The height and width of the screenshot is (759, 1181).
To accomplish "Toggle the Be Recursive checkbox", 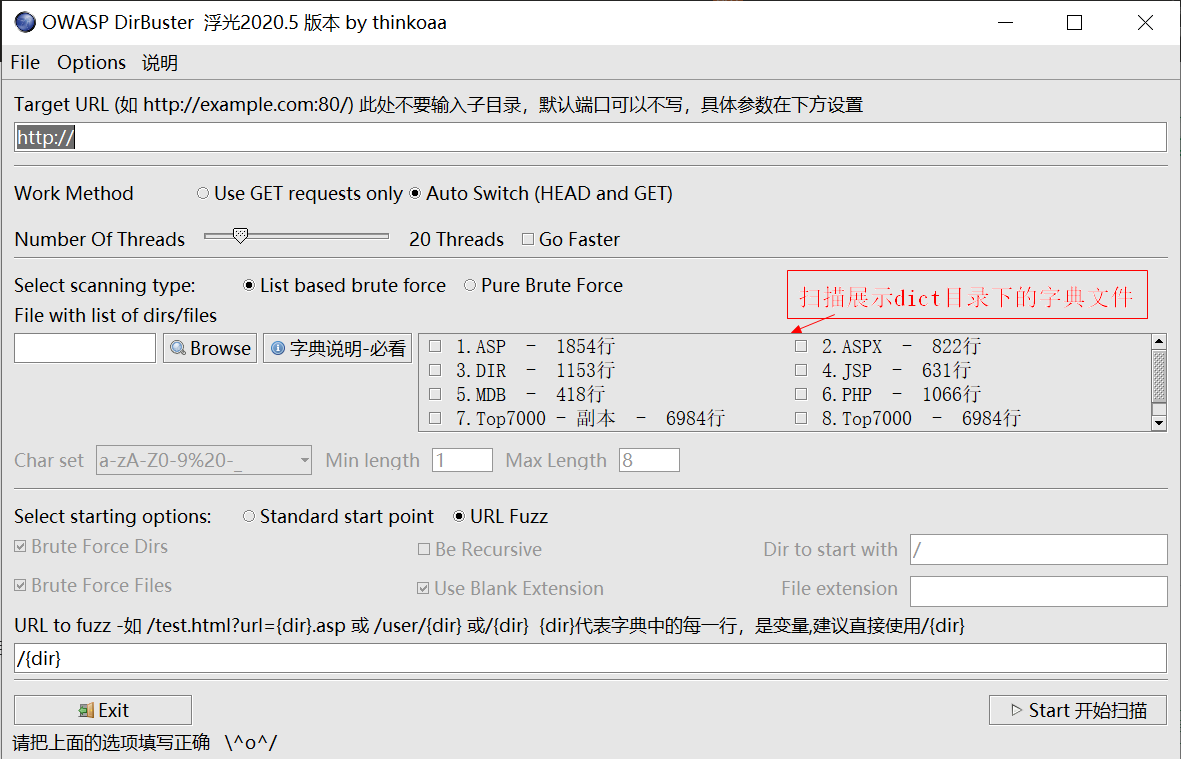I will (424, 550).
